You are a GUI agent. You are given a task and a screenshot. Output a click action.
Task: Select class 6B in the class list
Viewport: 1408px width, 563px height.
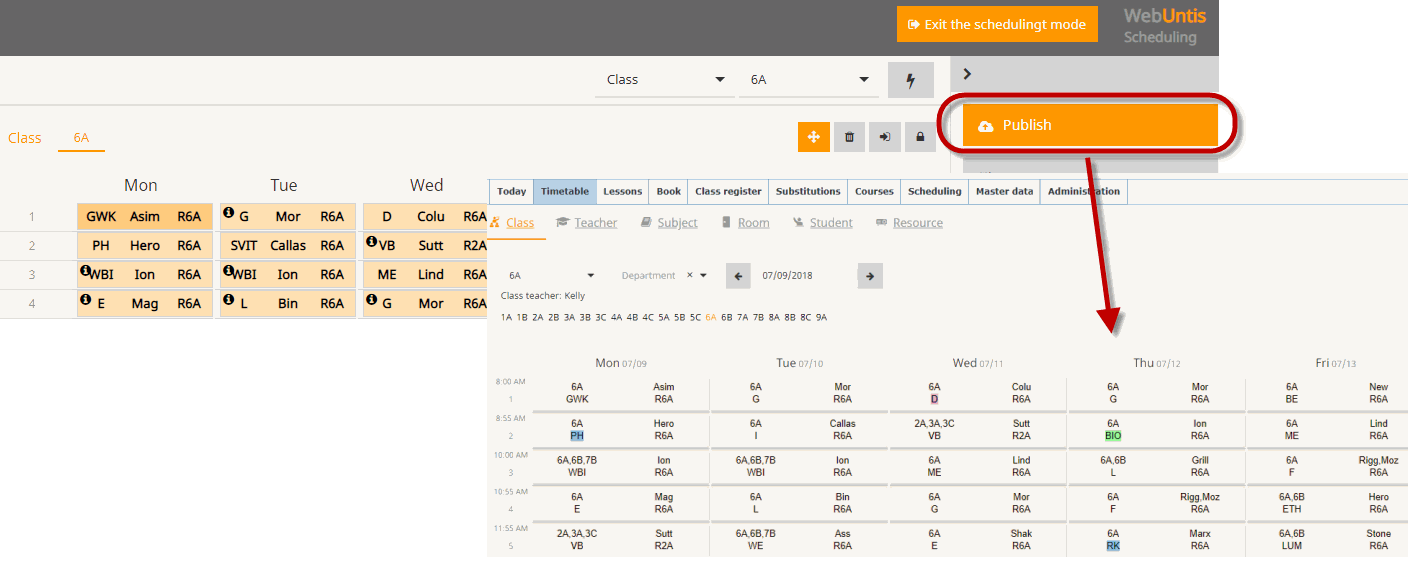tap(727, 317)
